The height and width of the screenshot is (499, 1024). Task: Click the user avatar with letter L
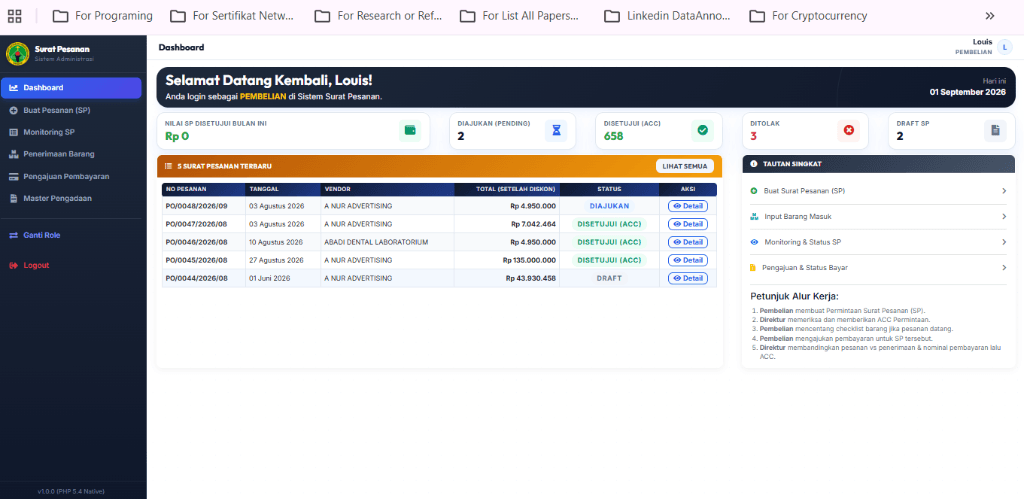coord(1004,47)
